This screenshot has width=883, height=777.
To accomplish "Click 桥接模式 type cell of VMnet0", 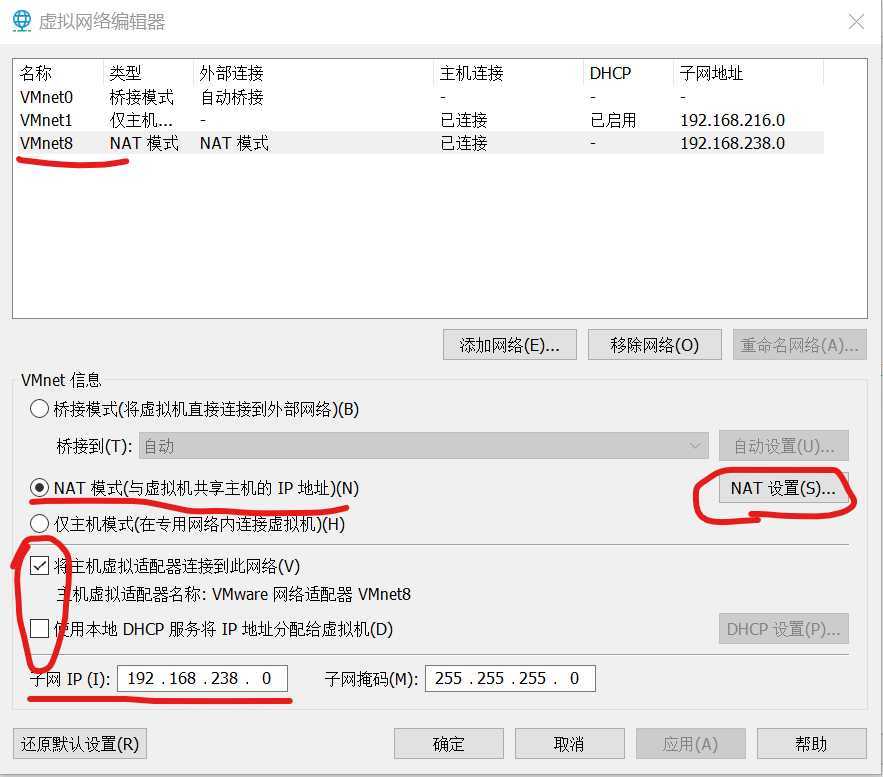I will pos(141,97).
